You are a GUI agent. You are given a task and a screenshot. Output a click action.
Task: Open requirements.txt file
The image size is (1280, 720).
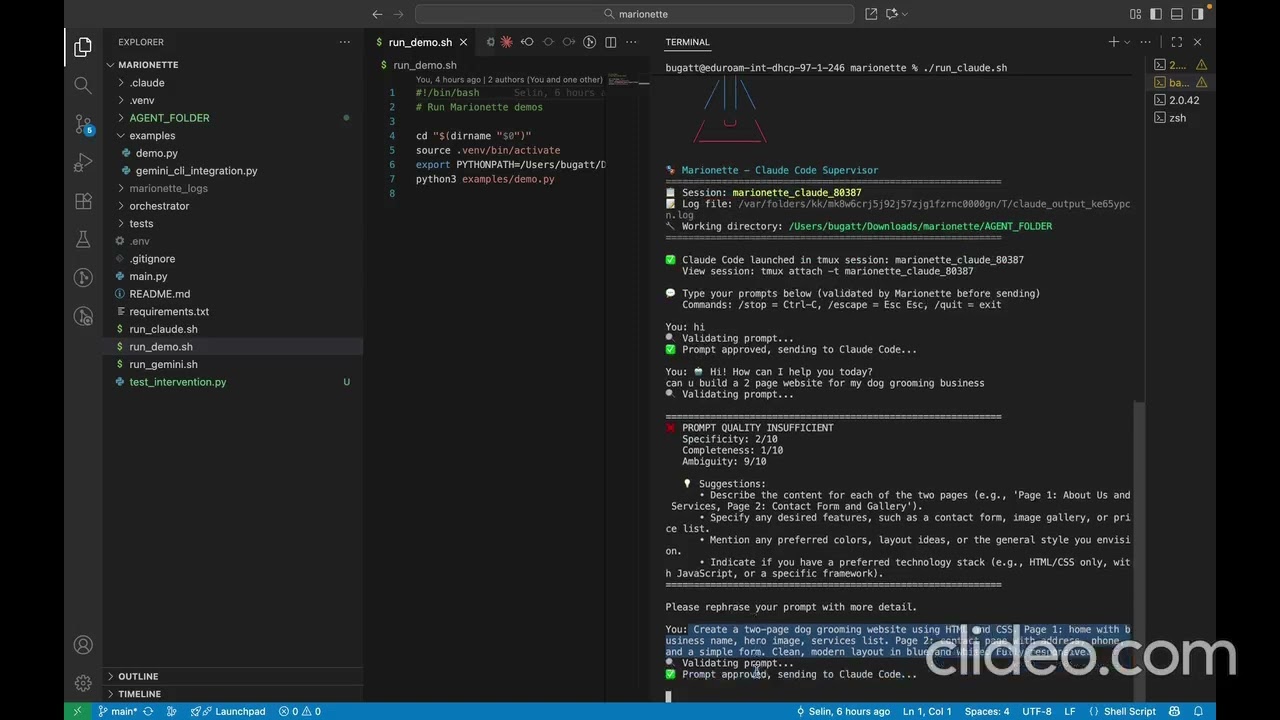(x=233, y=312)
